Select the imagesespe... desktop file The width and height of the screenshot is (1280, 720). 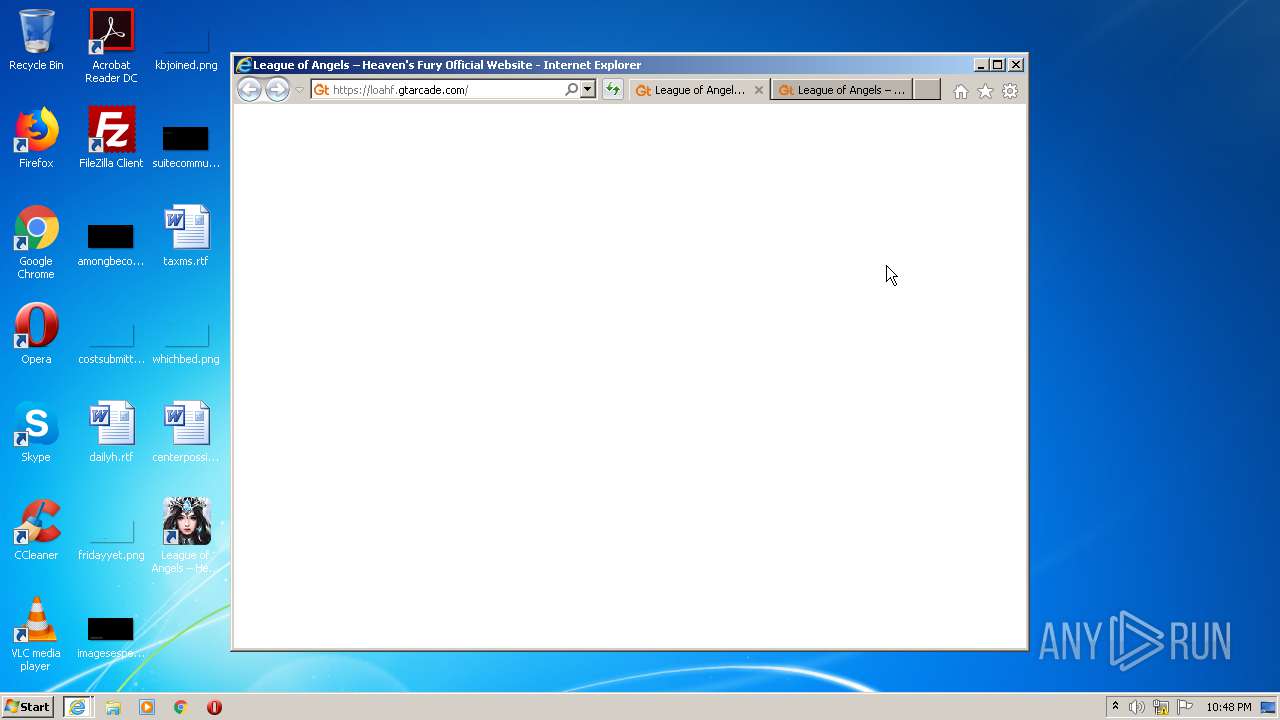point(111,638)
